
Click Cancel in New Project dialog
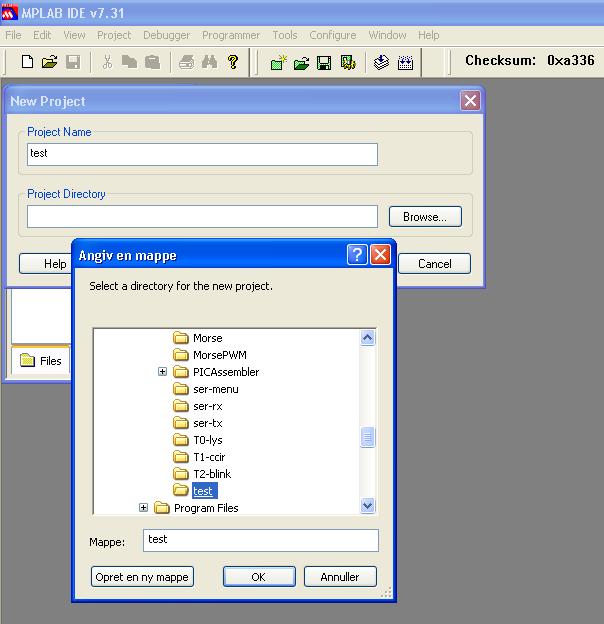click(434, 263)
